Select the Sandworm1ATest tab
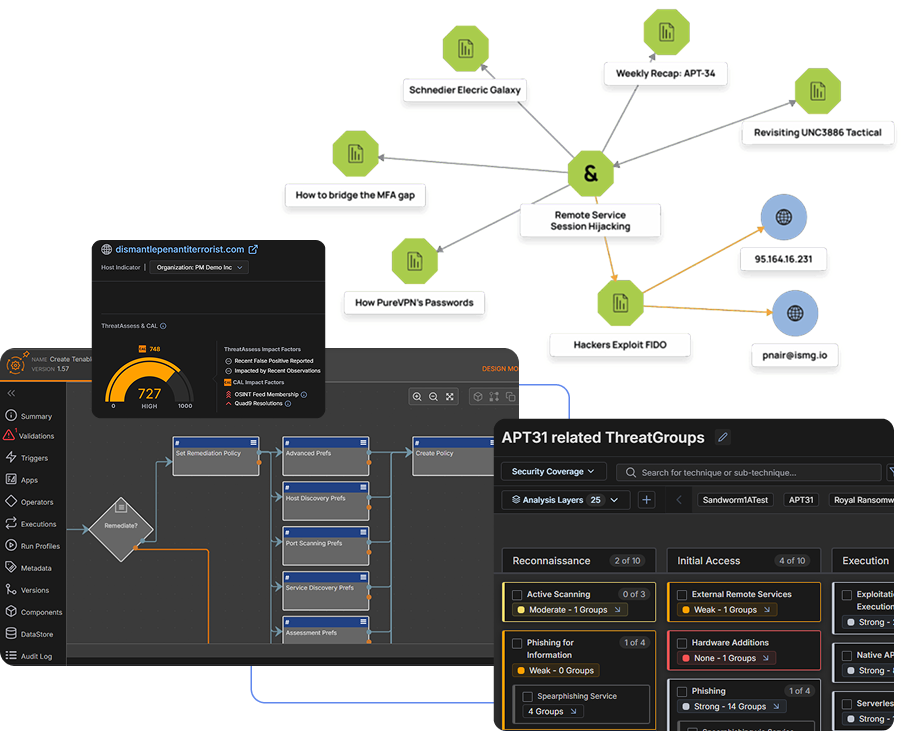 pyautogui.click(x=736, y=500)
